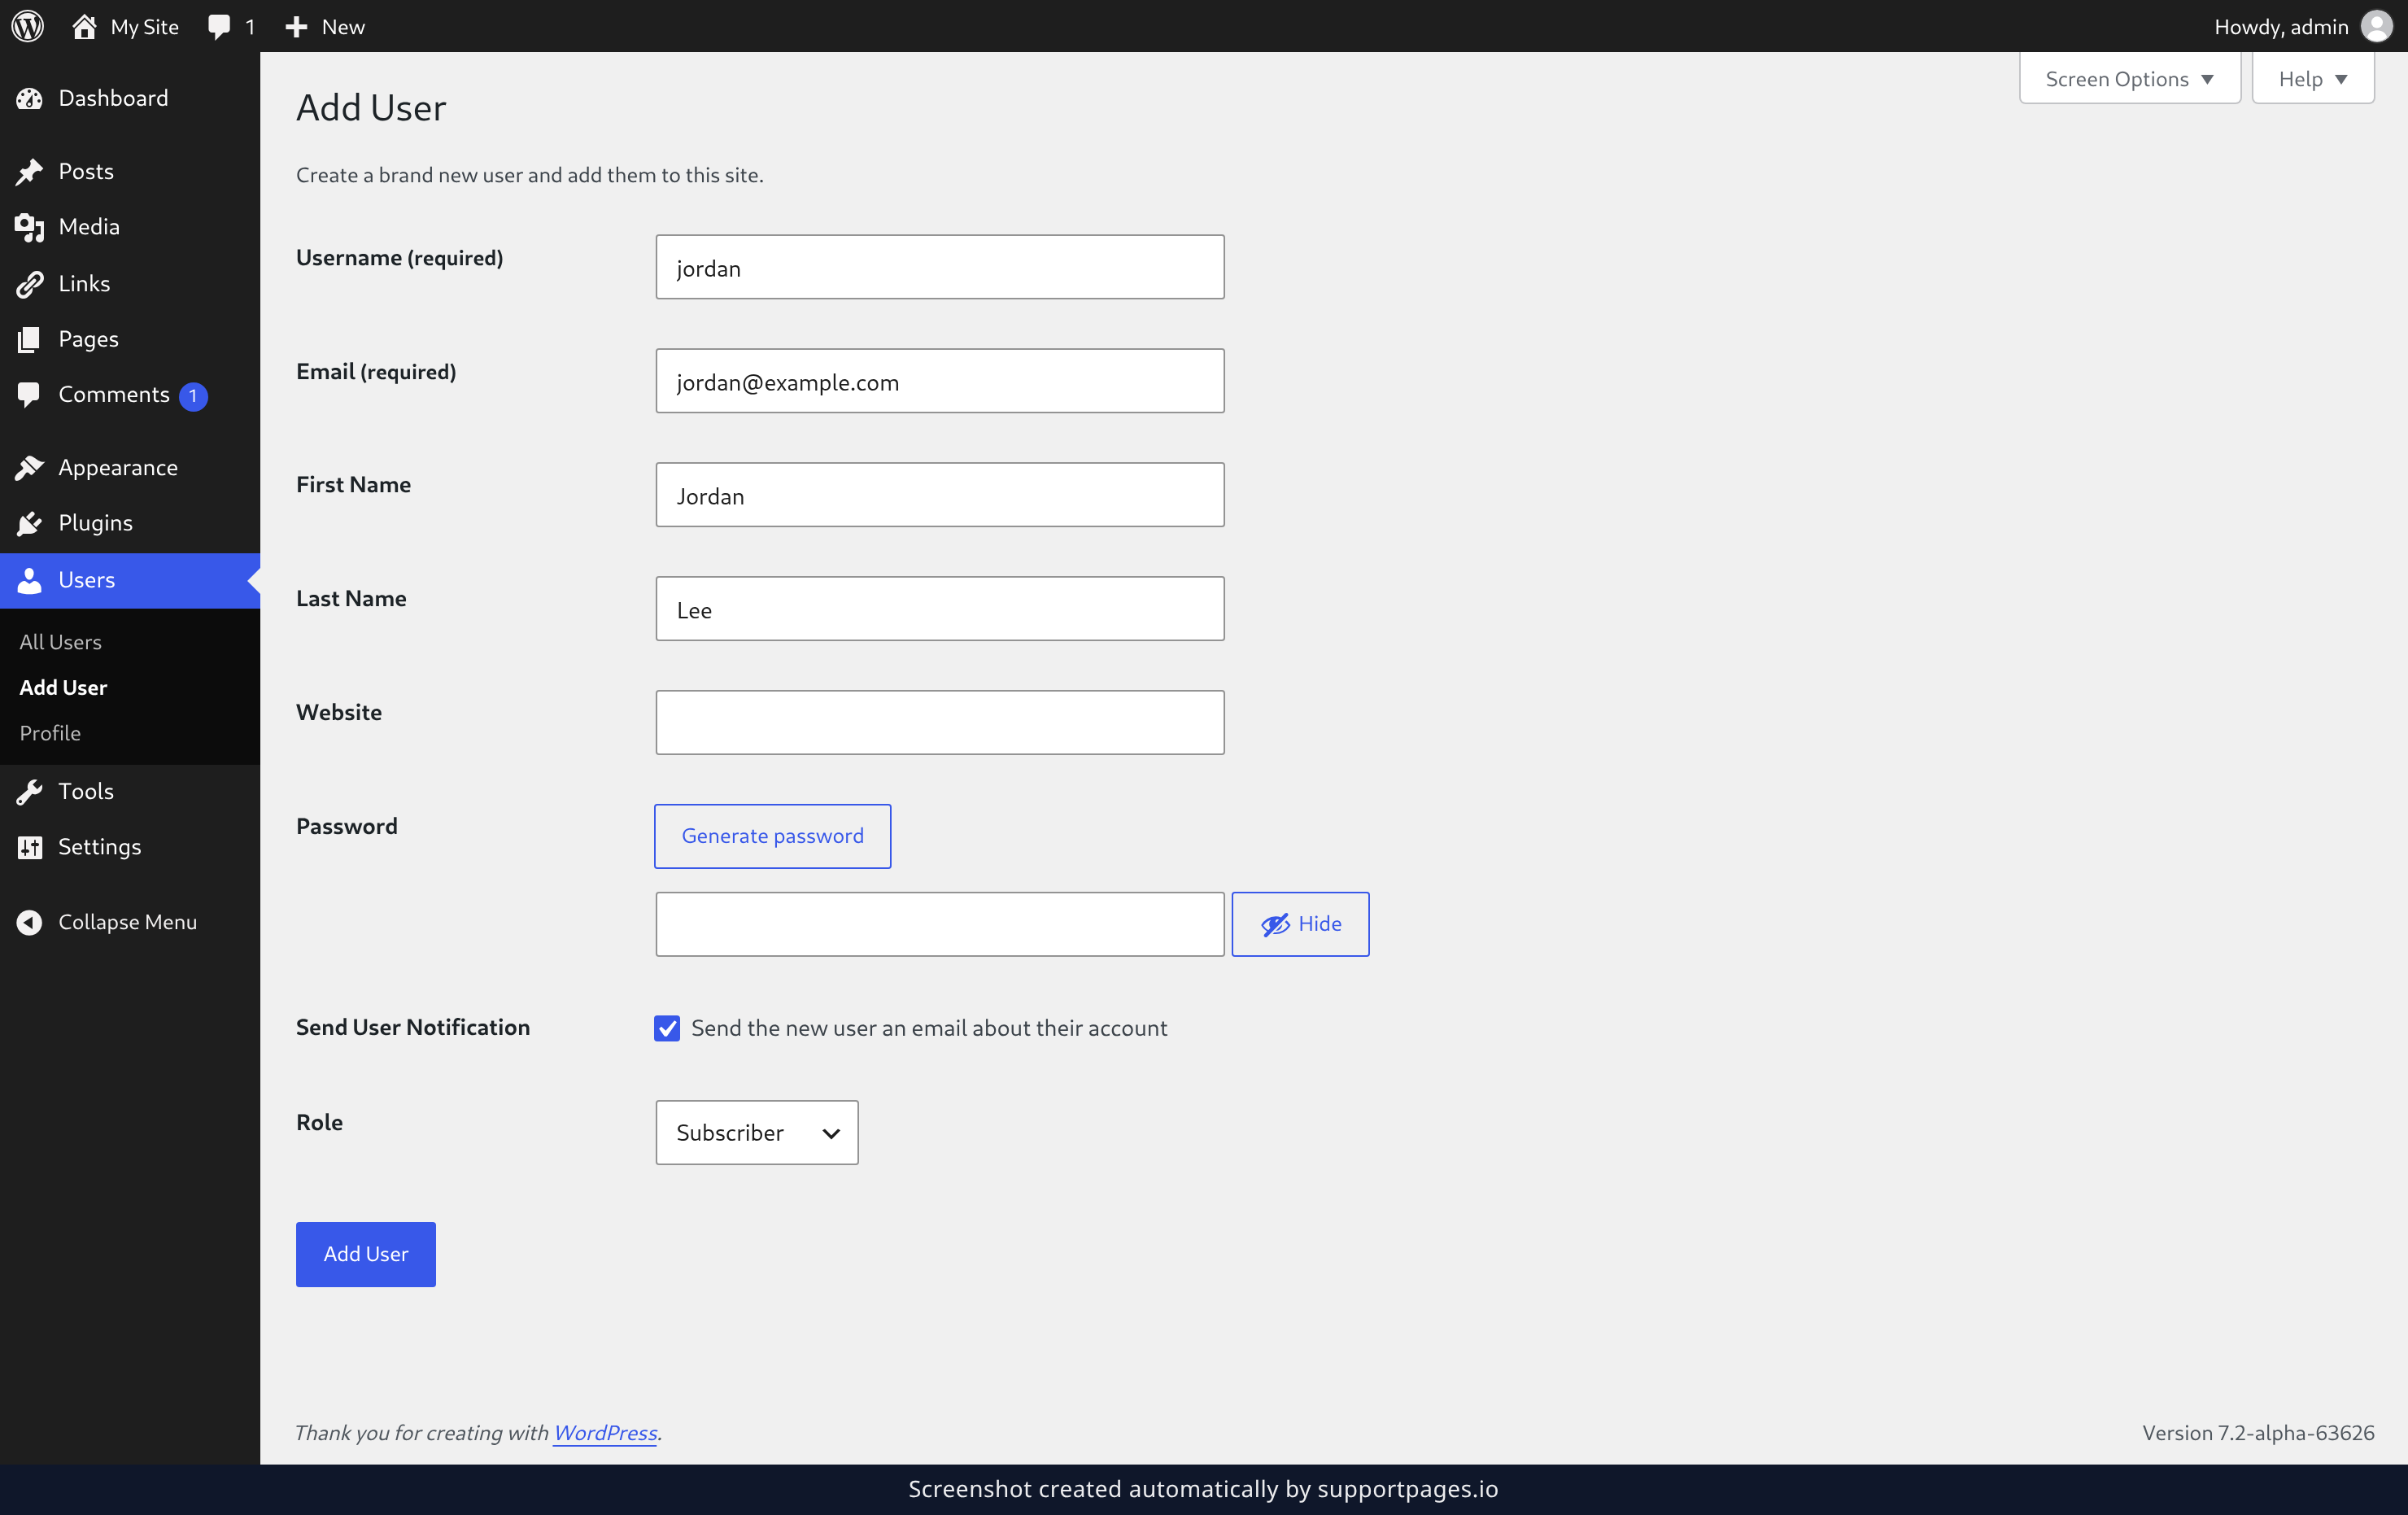Focus the Username input field
This screenshot has height=1515, width=2408.
[940, 267]
